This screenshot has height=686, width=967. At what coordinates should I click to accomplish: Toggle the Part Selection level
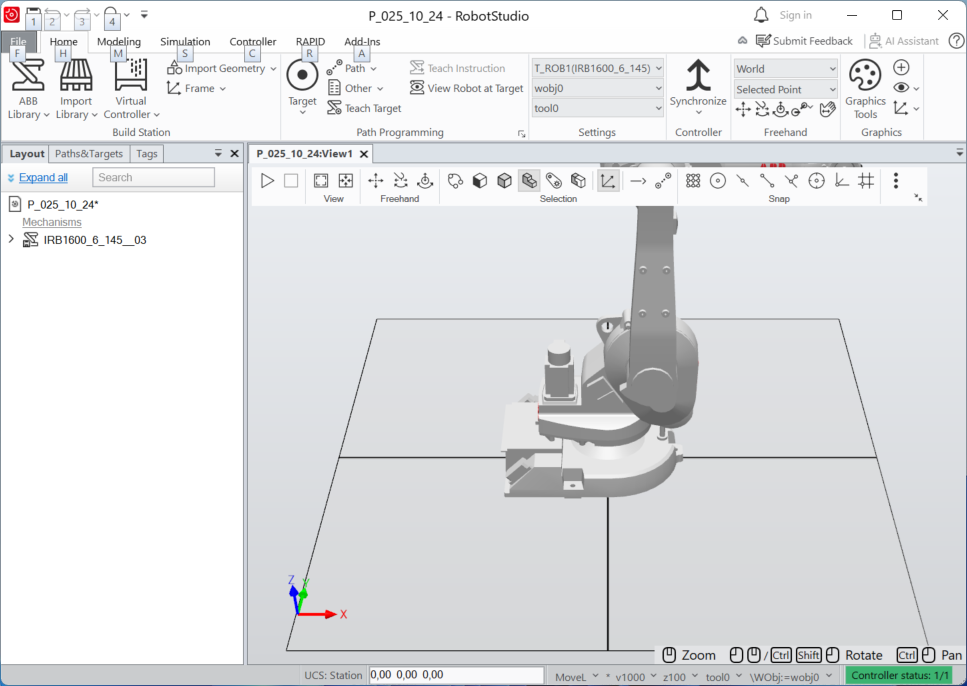click(x=529, y=181)
